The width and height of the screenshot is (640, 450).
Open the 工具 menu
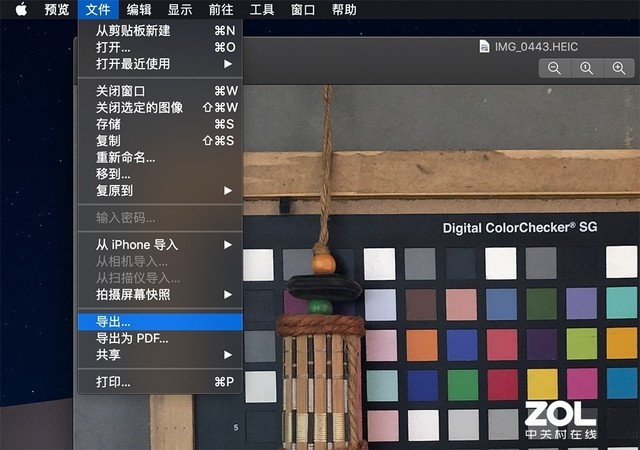262,9
